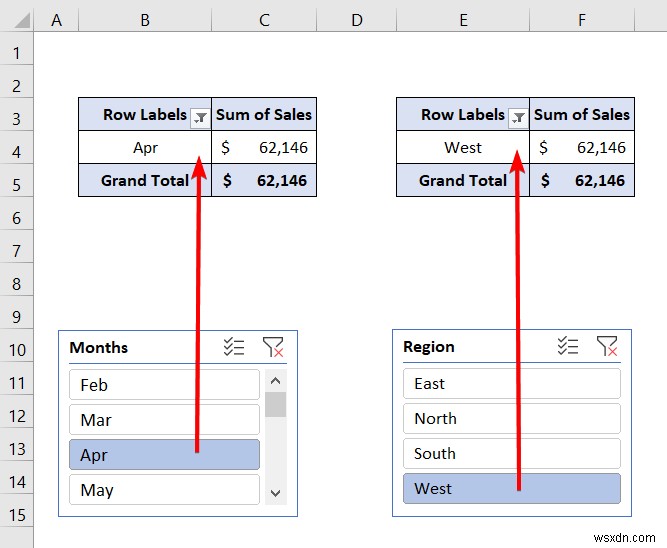Image resolution: width=667 pixels, height=548 pixels.
Task: Click the Apr cell in pivot table
Action: tap(145, 147)
